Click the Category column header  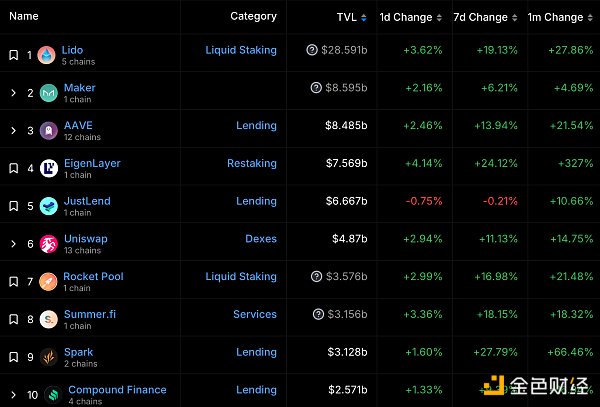[253, 16]
